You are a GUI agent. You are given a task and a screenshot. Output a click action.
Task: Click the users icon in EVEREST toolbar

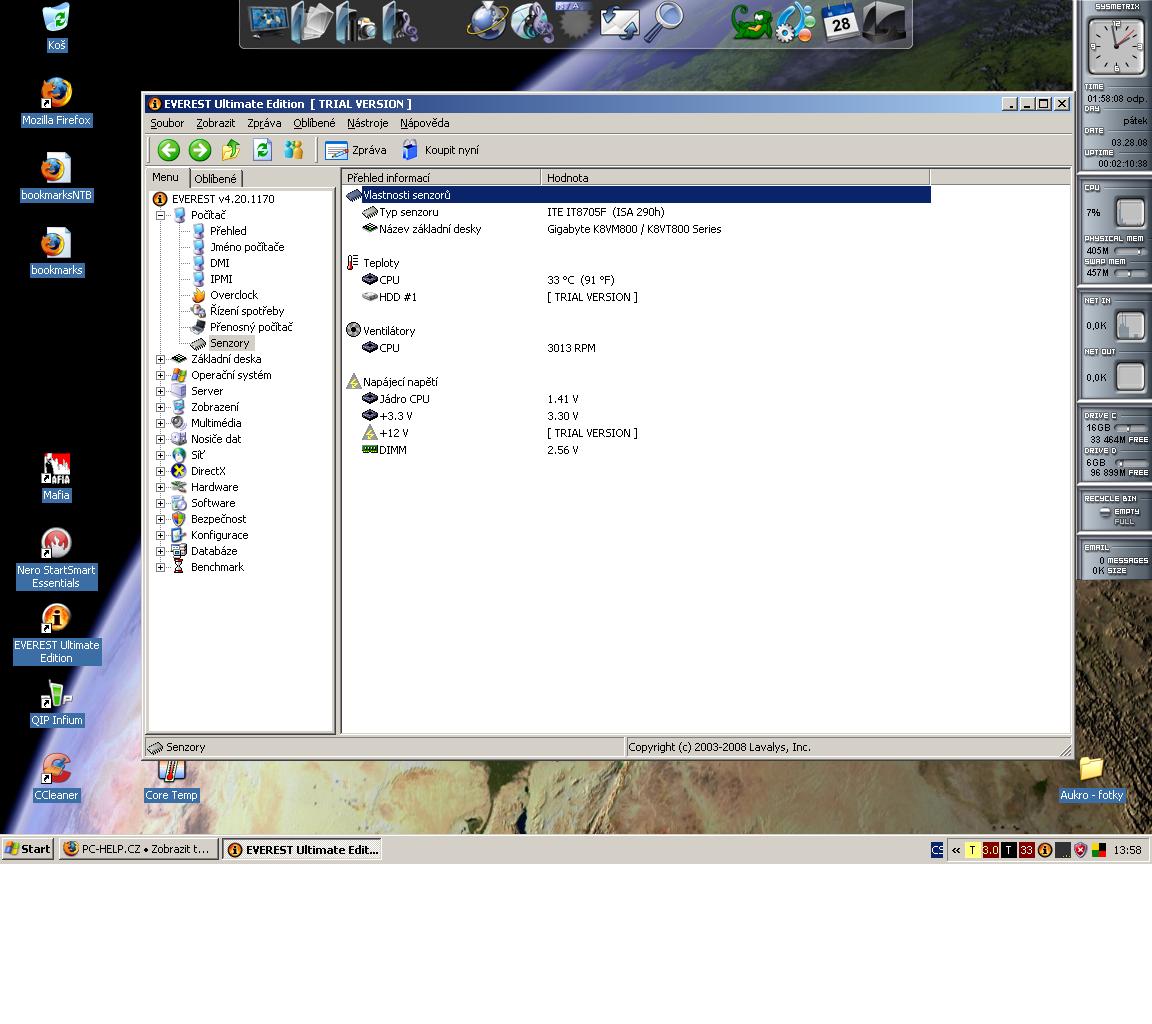coord(293,151)
